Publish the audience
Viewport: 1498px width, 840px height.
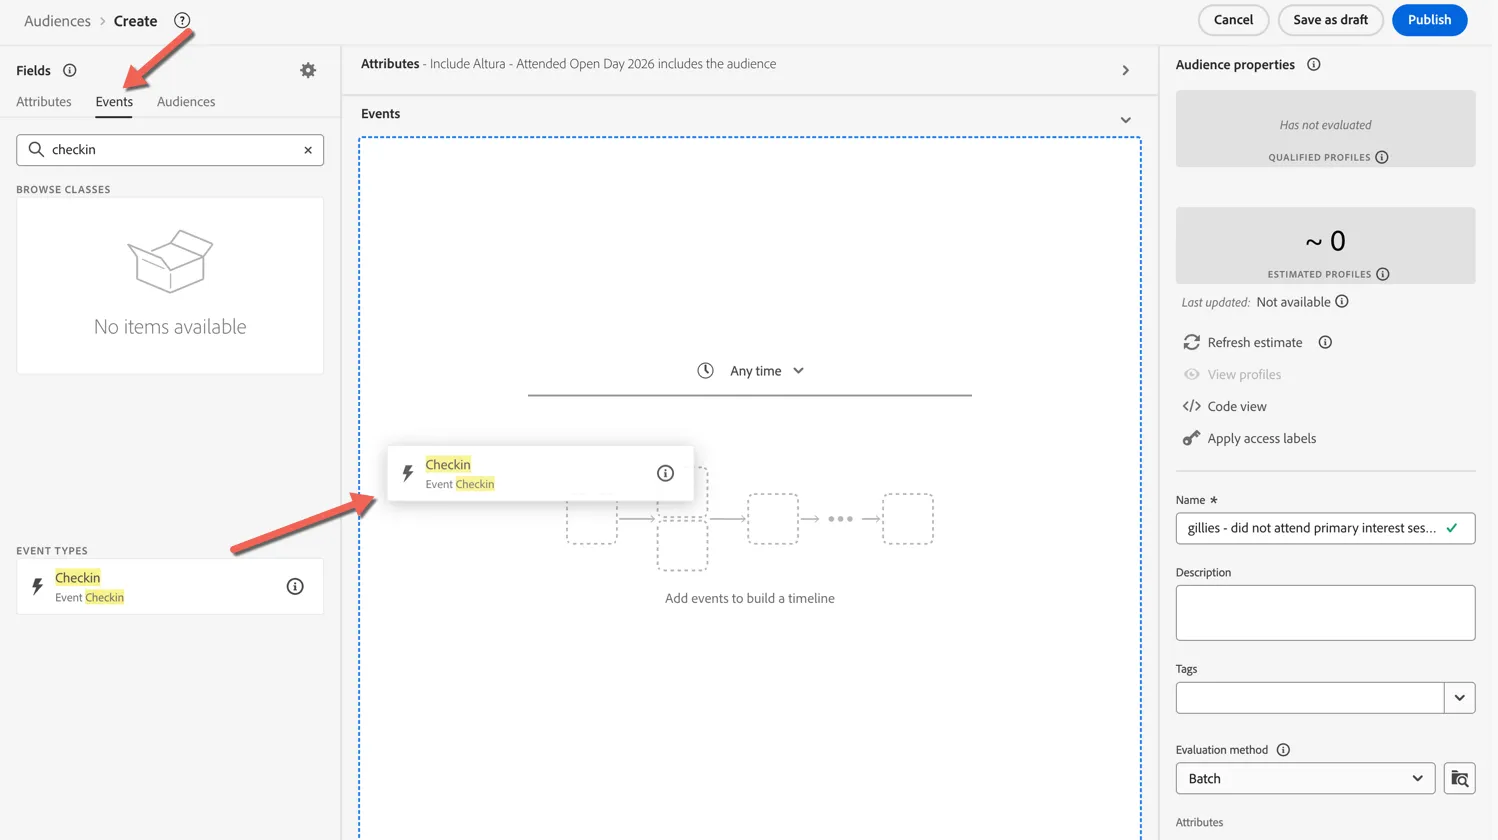click(x=1429, y=20)
